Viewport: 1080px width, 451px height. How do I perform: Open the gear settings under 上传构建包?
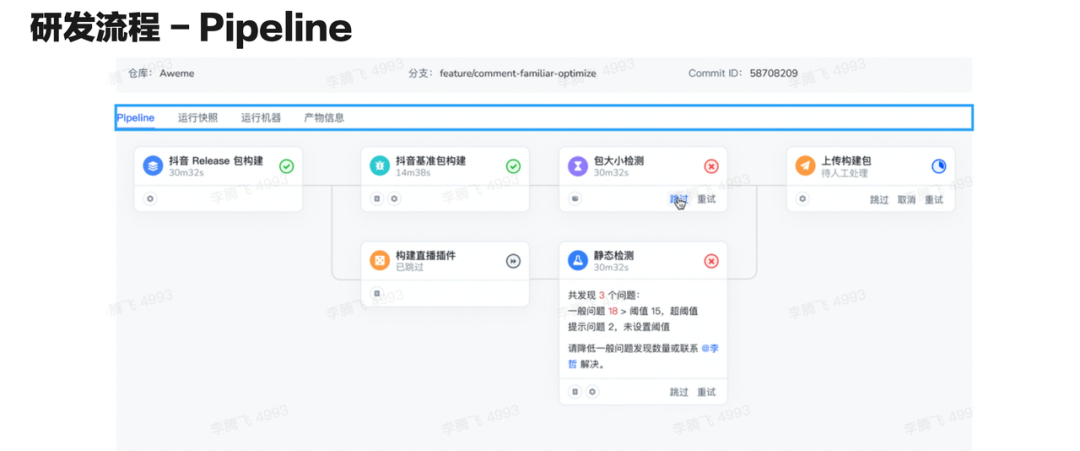(x=802, y=198)
